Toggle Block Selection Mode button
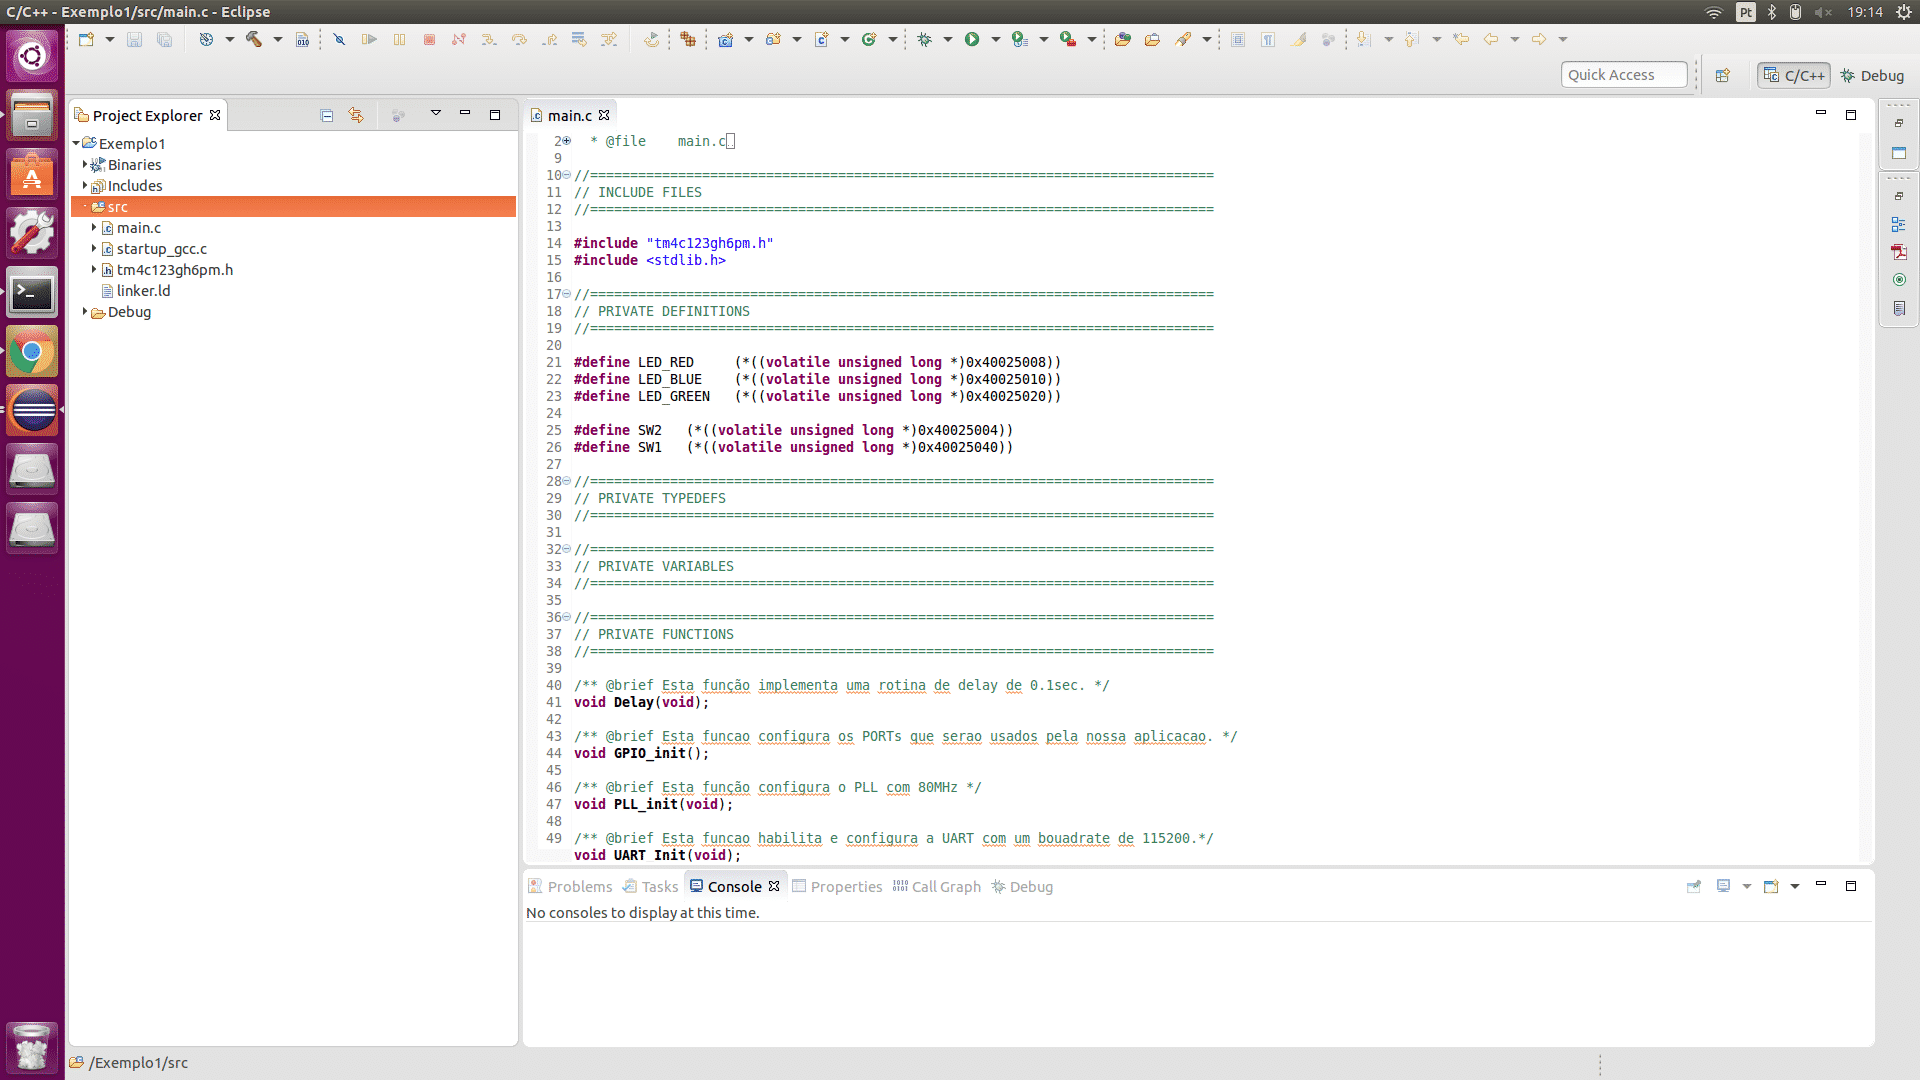This screenshot has height=1080, width=1920. (1238, 39)
